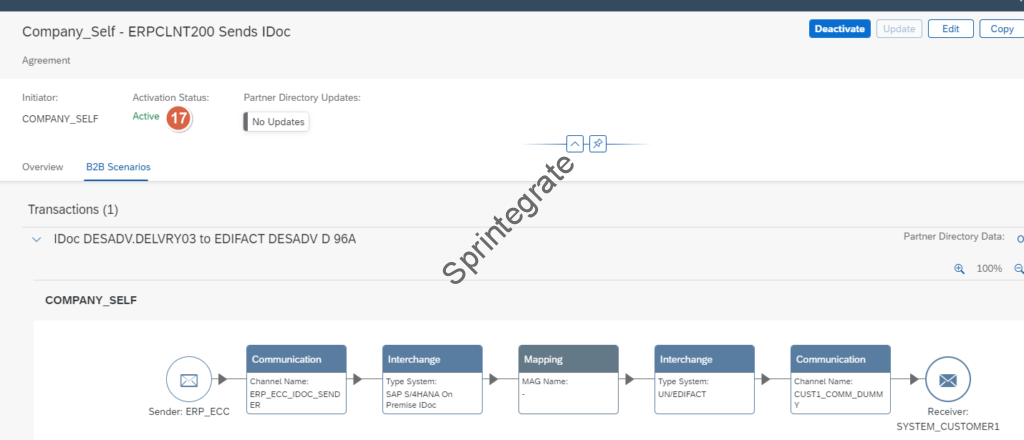Collapse the IDoc DESADV.DELVRY03 transaction row

click(37, 240)
